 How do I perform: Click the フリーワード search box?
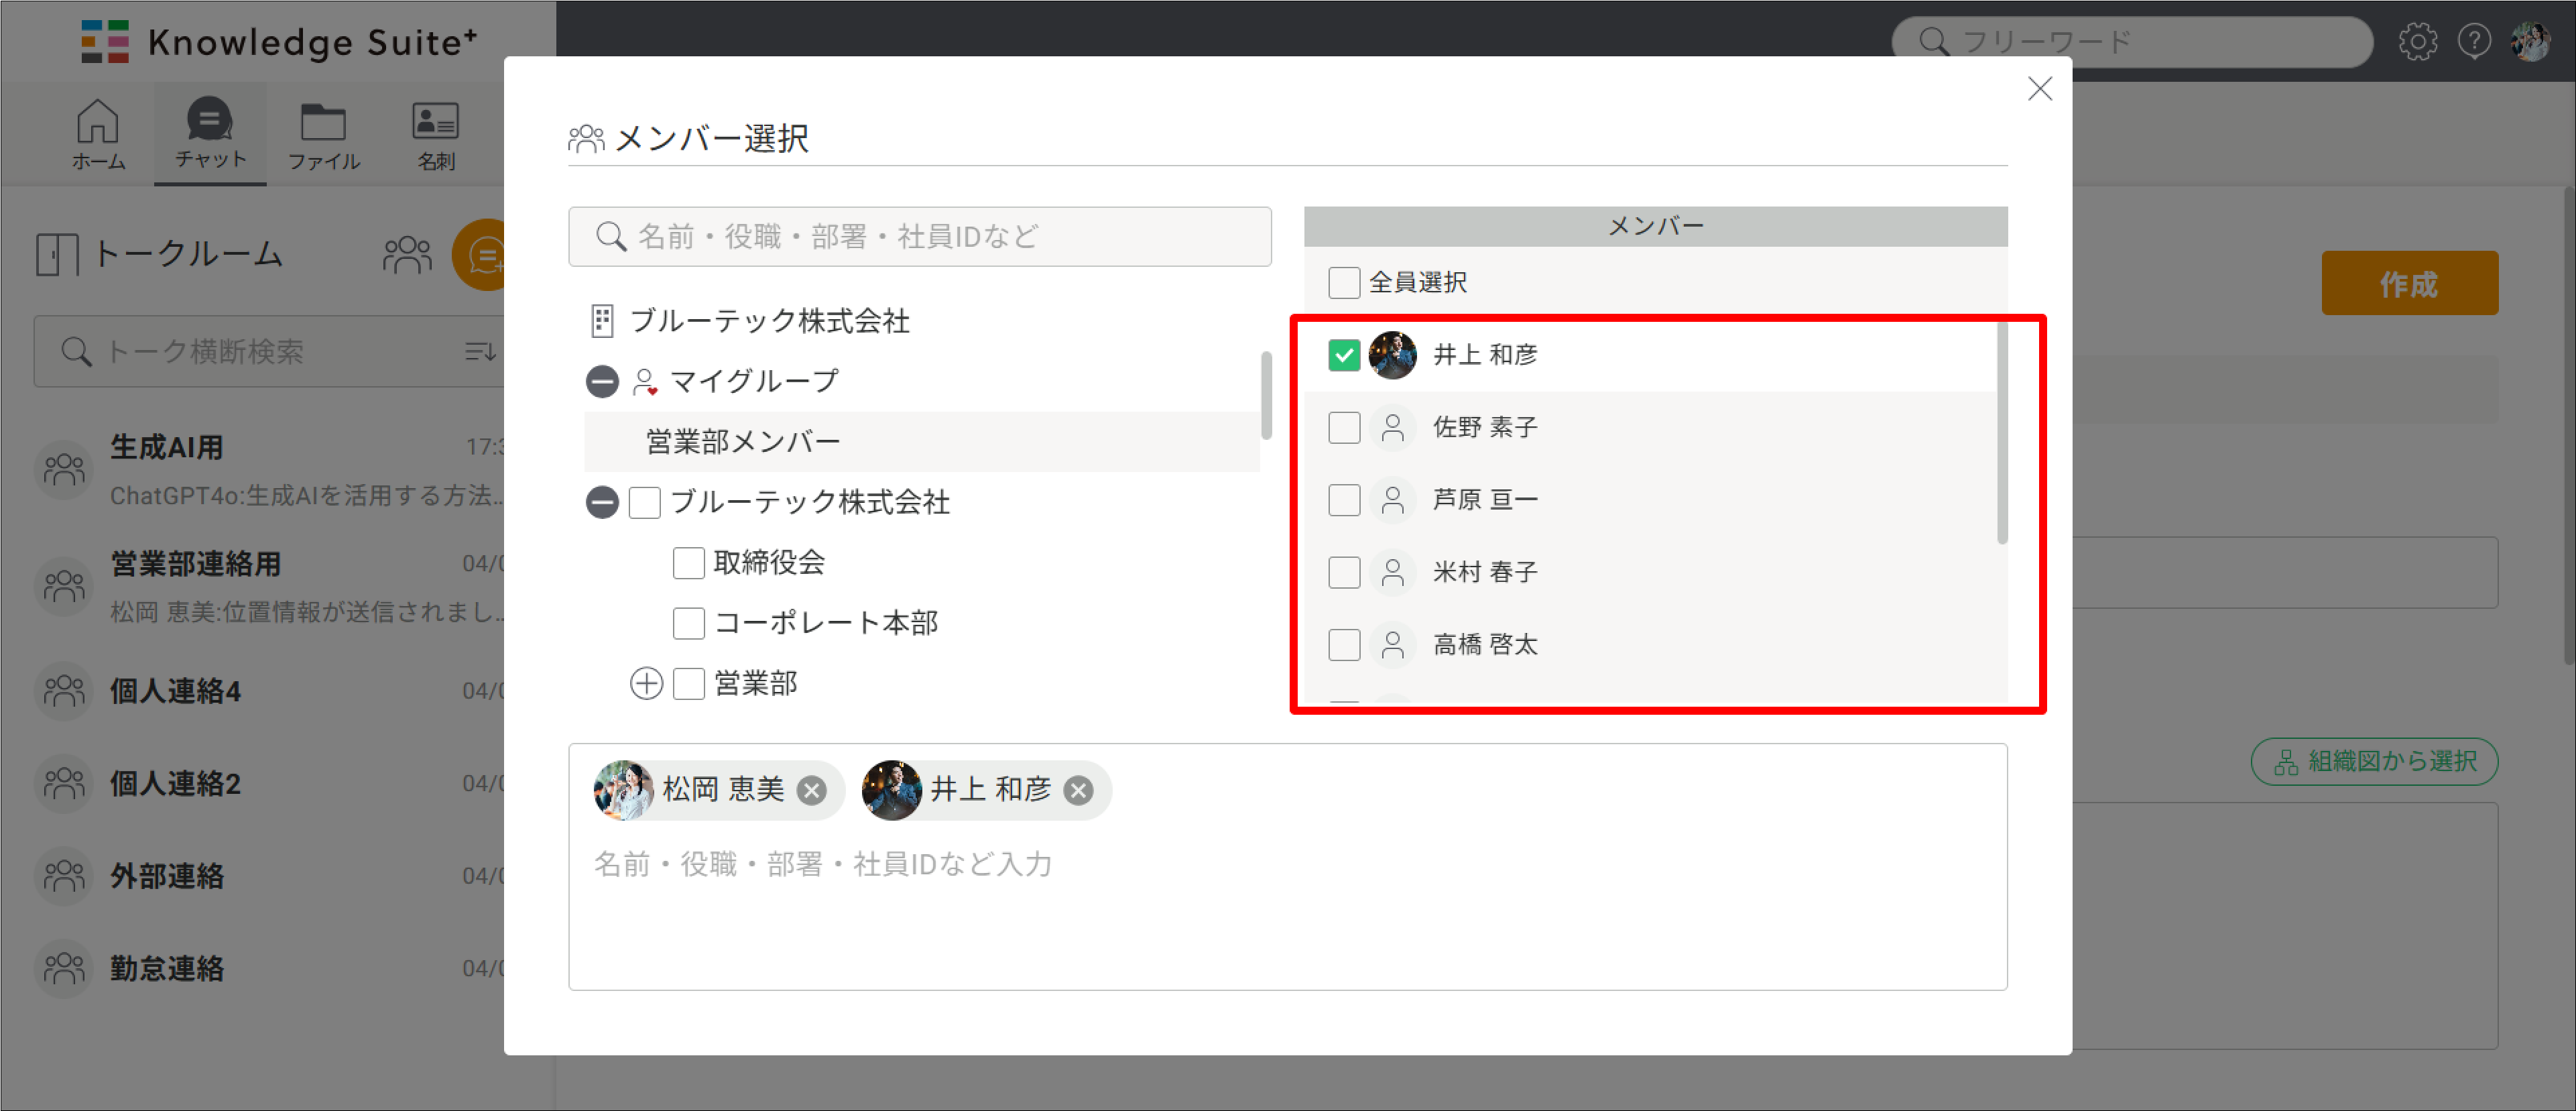point(2131,41)
